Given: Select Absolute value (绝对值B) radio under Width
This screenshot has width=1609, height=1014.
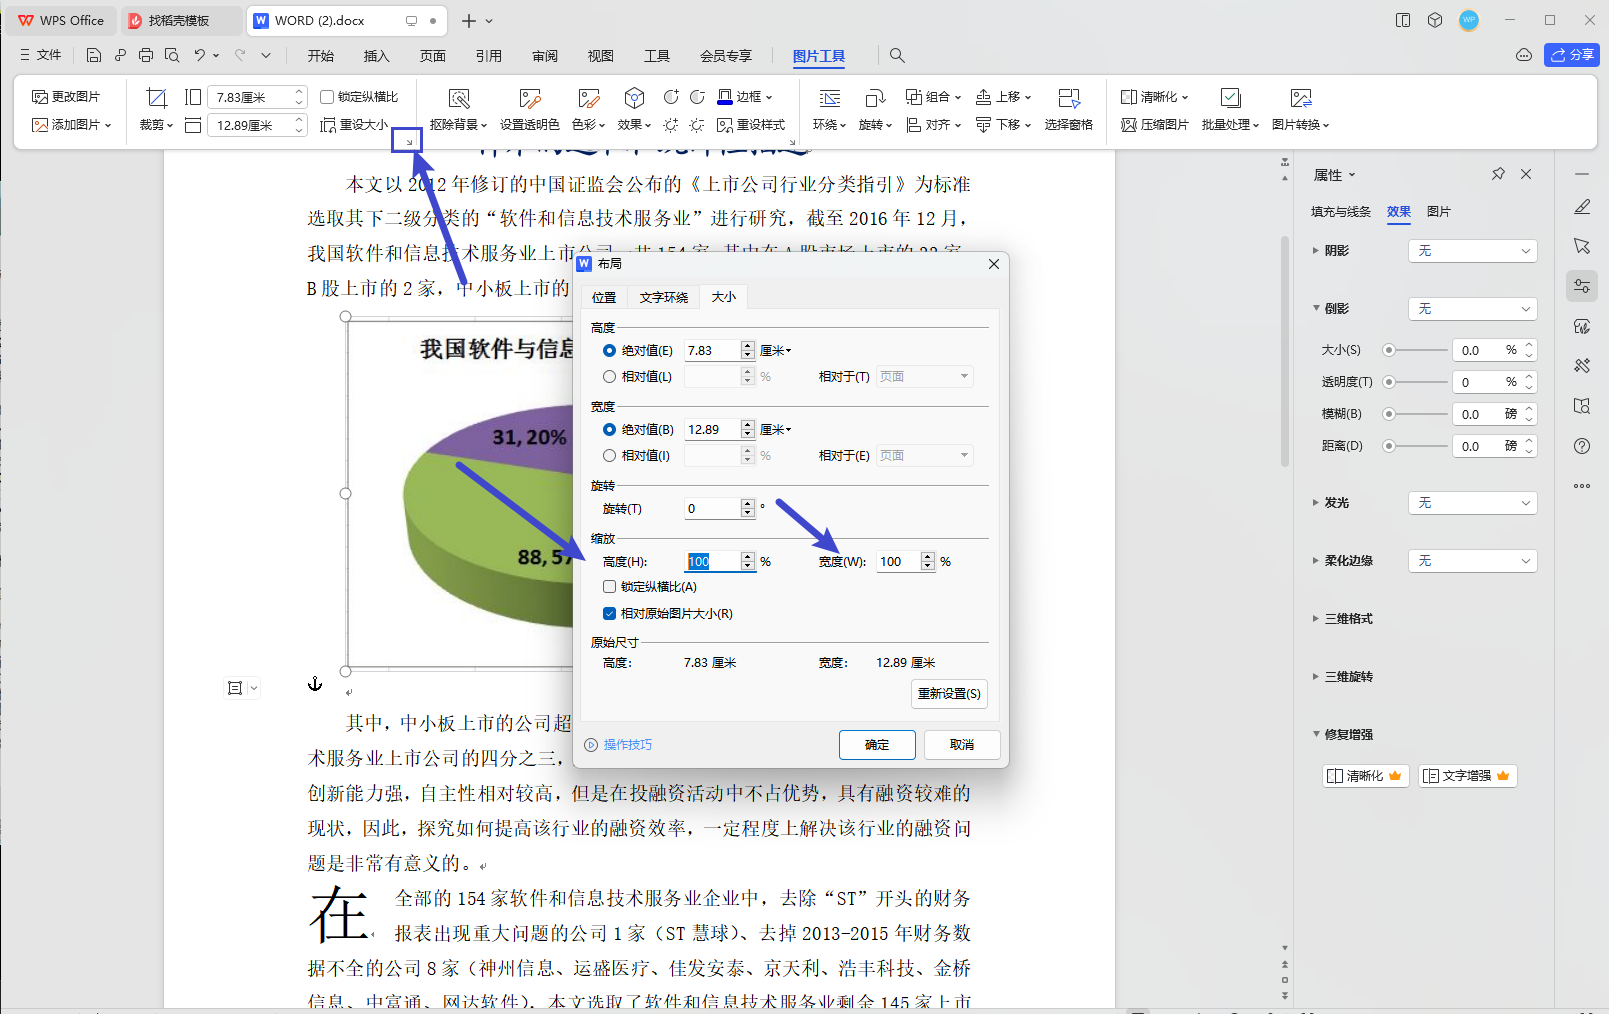Looking at the screenshot, I should 609,430.
